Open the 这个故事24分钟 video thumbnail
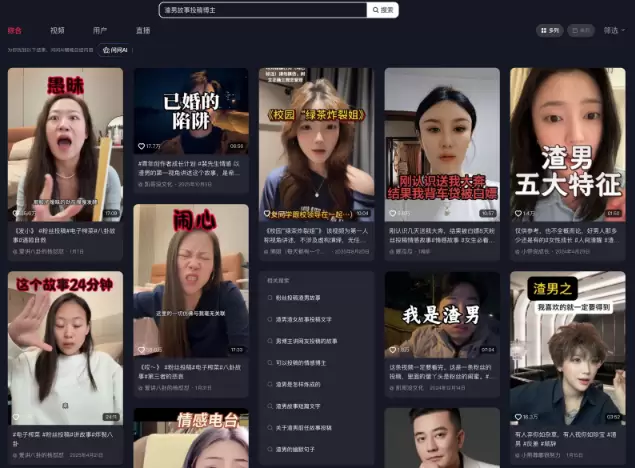 tap(65, 348)
